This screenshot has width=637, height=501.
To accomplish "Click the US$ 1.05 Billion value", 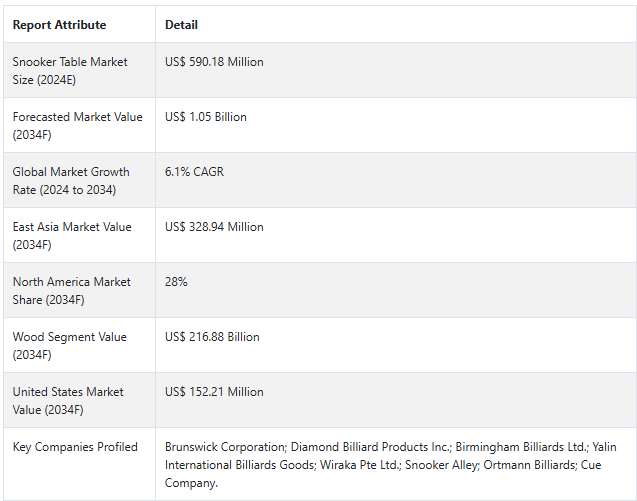I will tap(205, 117).
